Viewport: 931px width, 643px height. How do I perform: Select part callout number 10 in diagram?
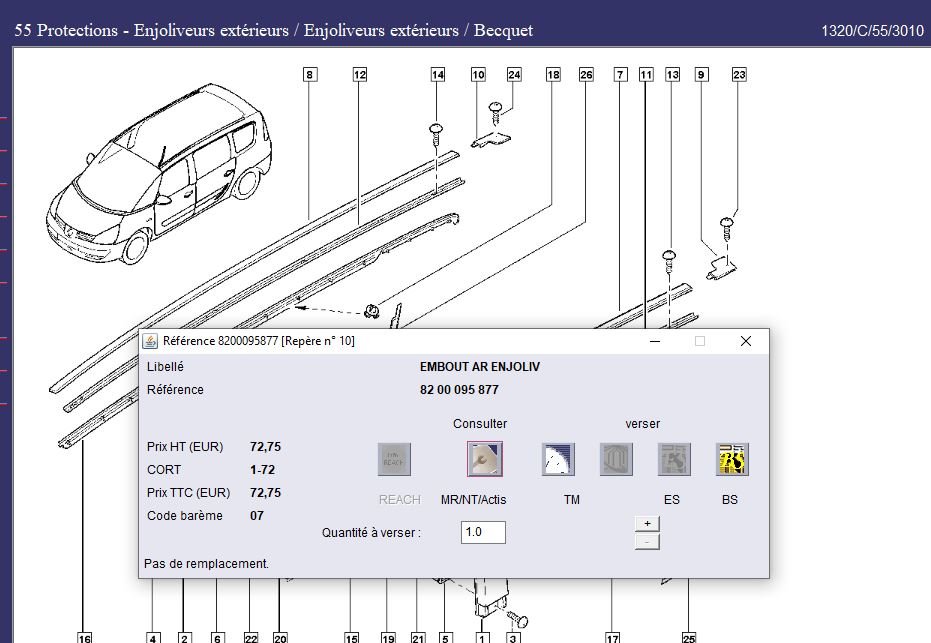tap(478, 75)
